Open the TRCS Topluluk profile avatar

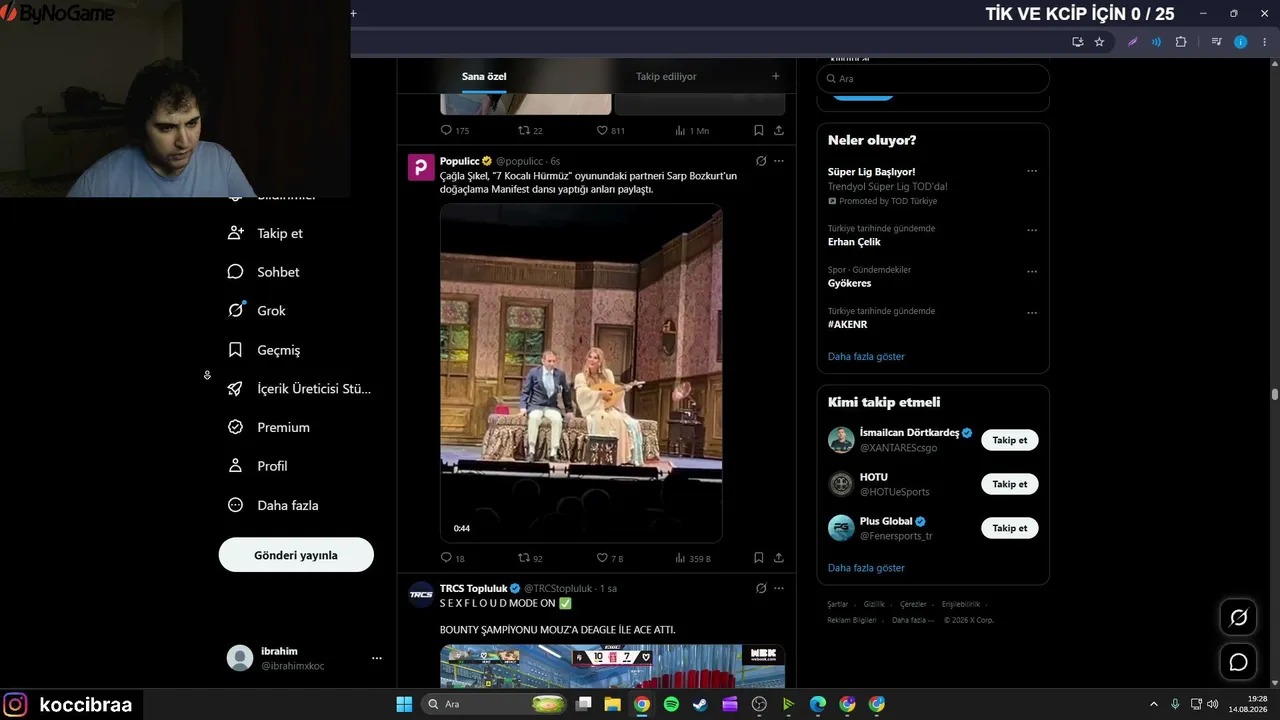[x=421, y=594]
